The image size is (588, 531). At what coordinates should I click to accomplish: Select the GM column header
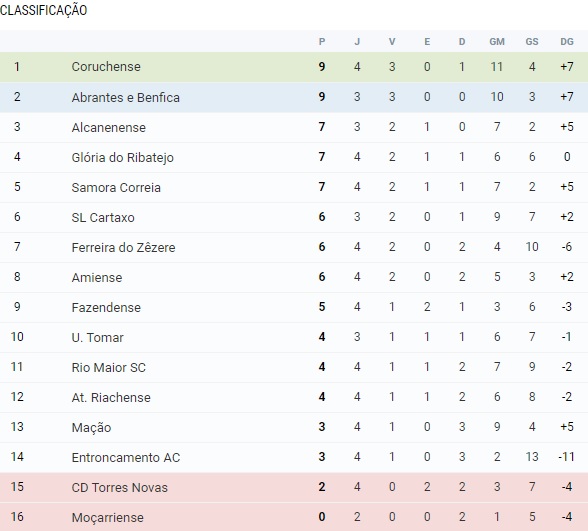[497, 42]
